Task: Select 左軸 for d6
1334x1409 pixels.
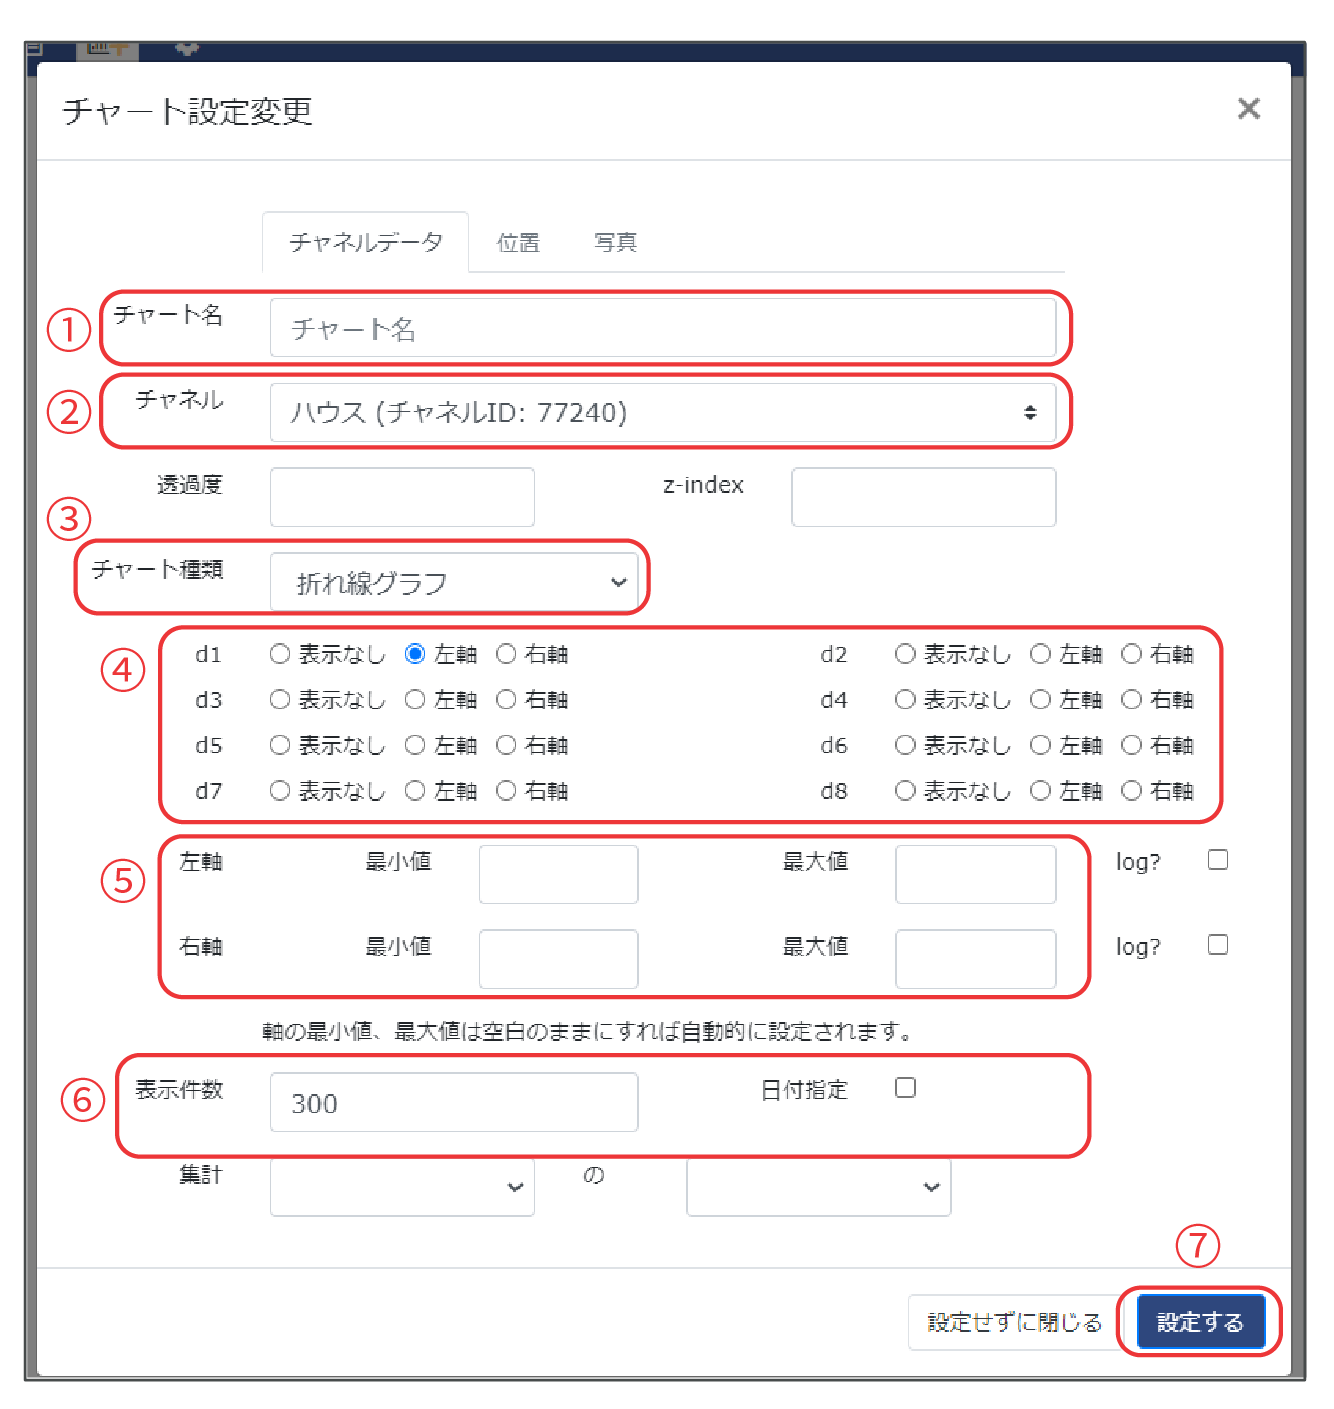Action: tap(1040, 745)
